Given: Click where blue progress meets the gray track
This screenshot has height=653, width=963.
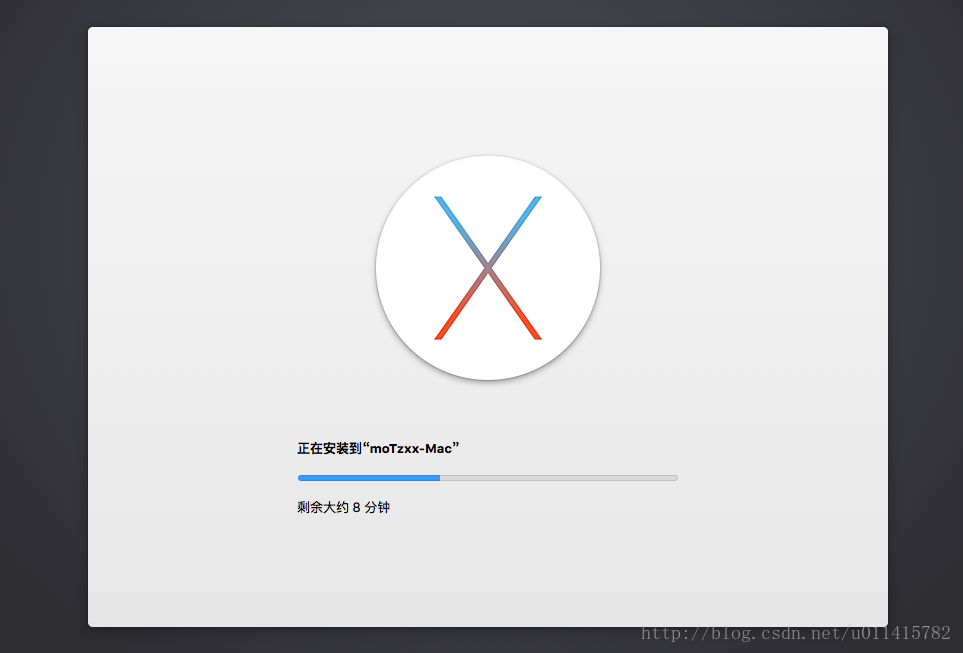Looking at the screenshot, I should 440,478.
